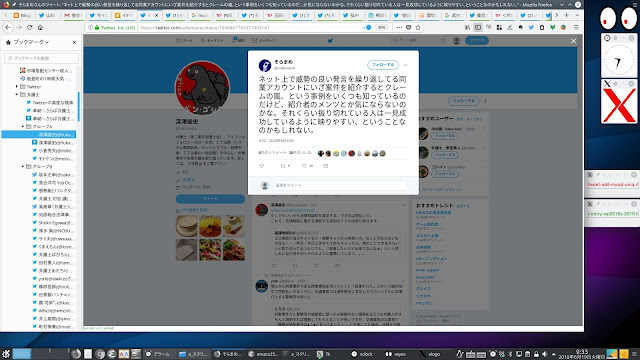
Task: Like the tweet with heart icon
Action: 304,166
